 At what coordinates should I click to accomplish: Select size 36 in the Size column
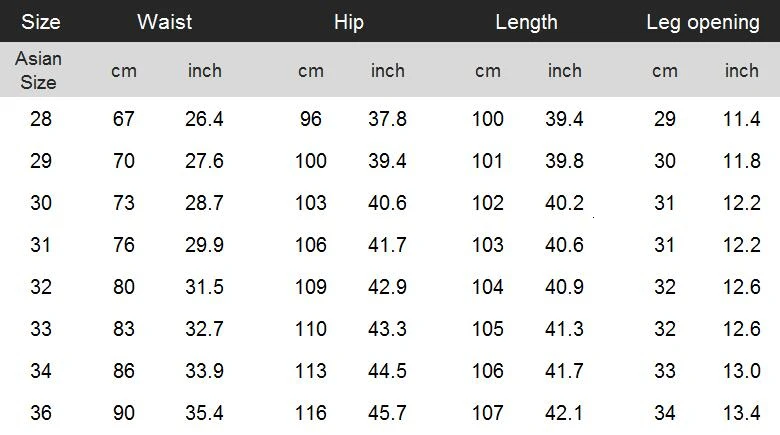(41, 412)
